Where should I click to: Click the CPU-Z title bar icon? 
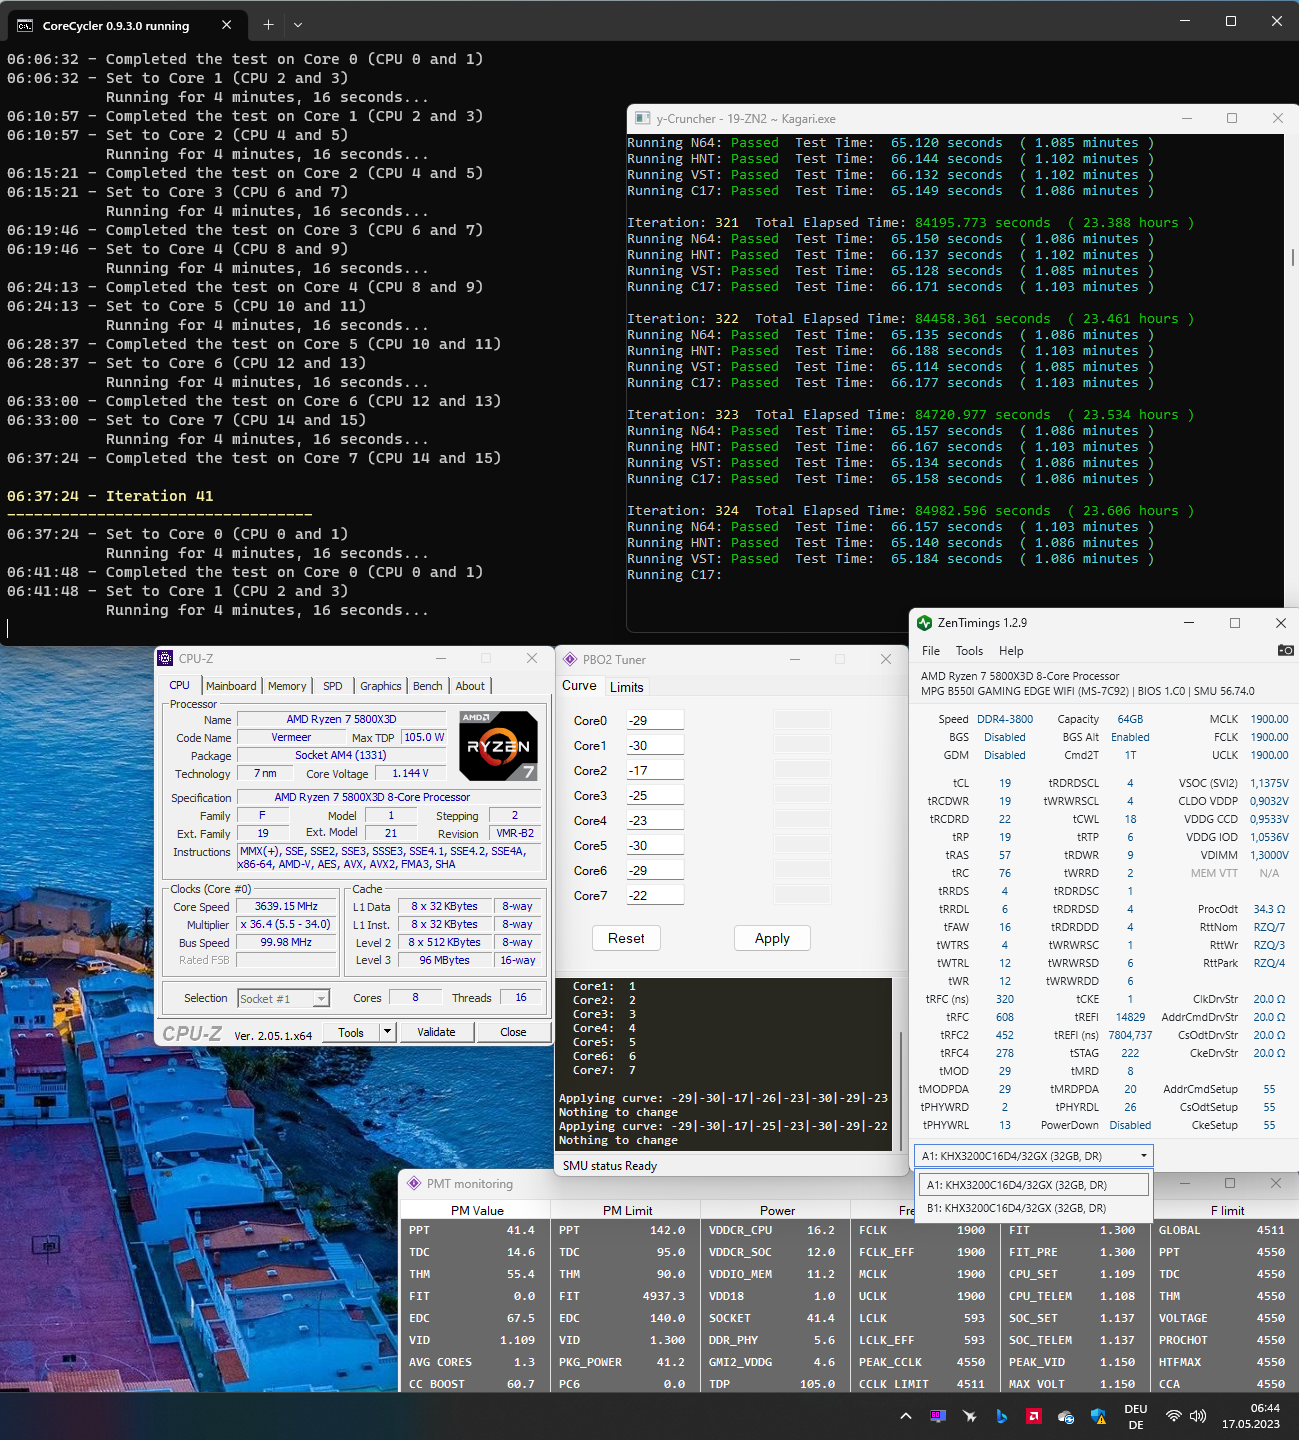165,658
